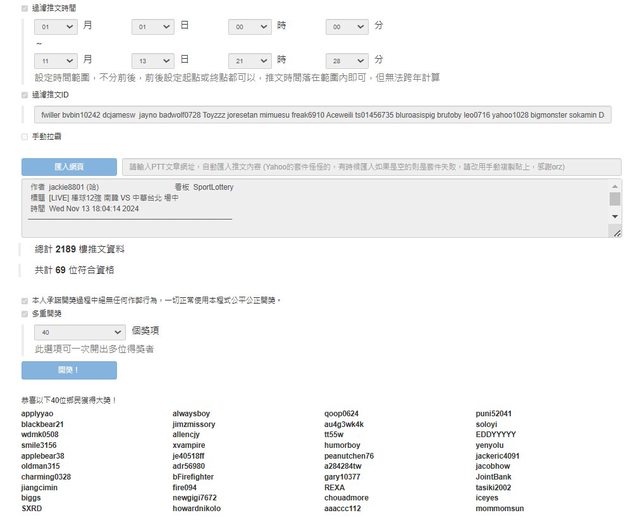
Task: Click the filtered ID list input field
Action: pos(322,116)
